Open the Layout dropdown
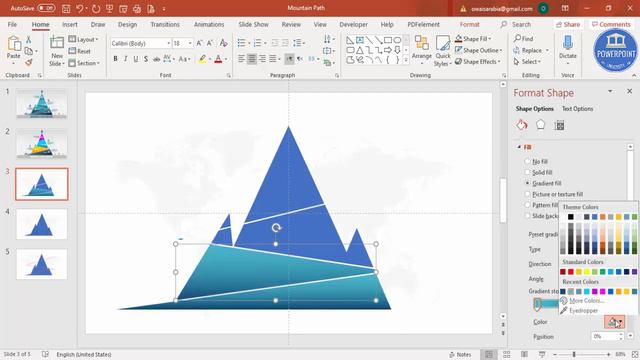 [x=83, y=39]
